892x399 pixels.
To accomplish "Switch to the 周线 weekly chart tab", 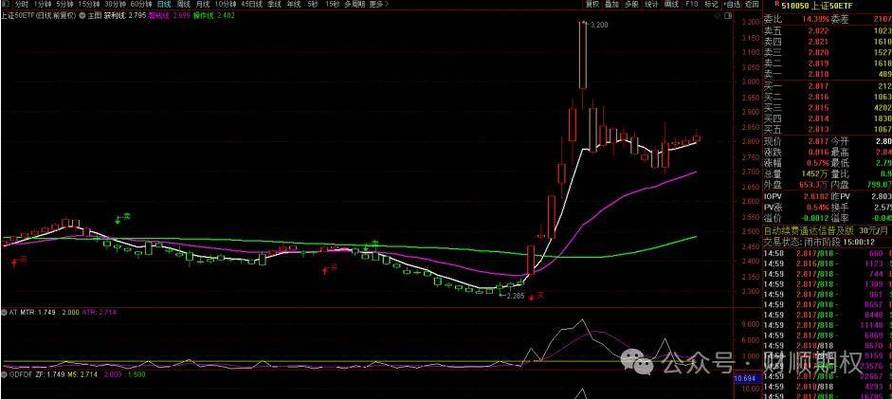I will (x=183, y=4).
